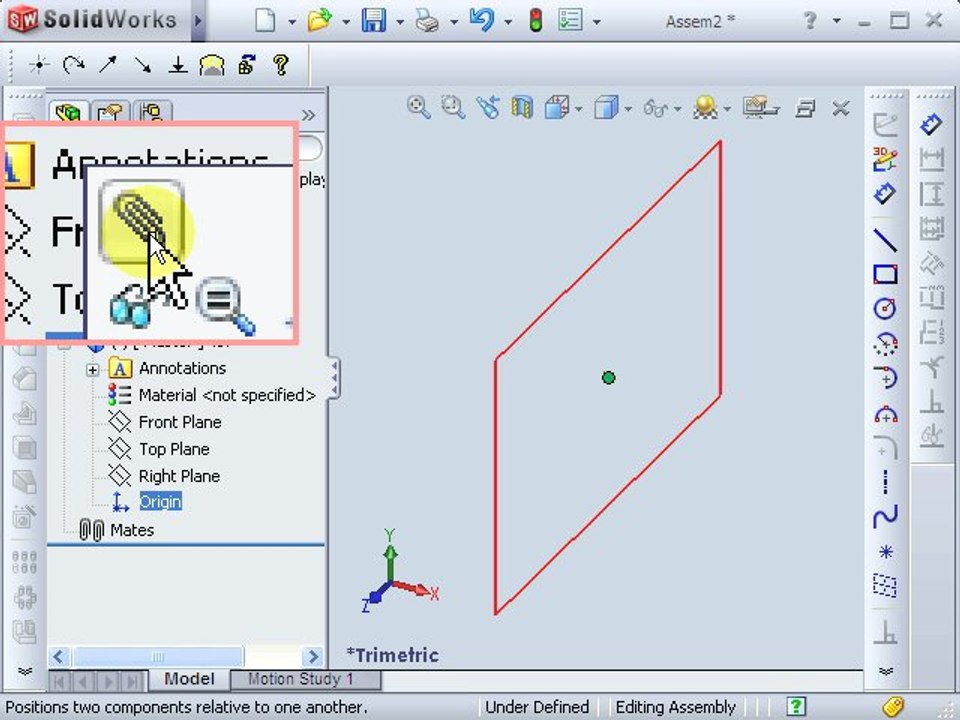Open the Options checklist icon
Screen dimensions: 960x720
[x=570, y=20]
